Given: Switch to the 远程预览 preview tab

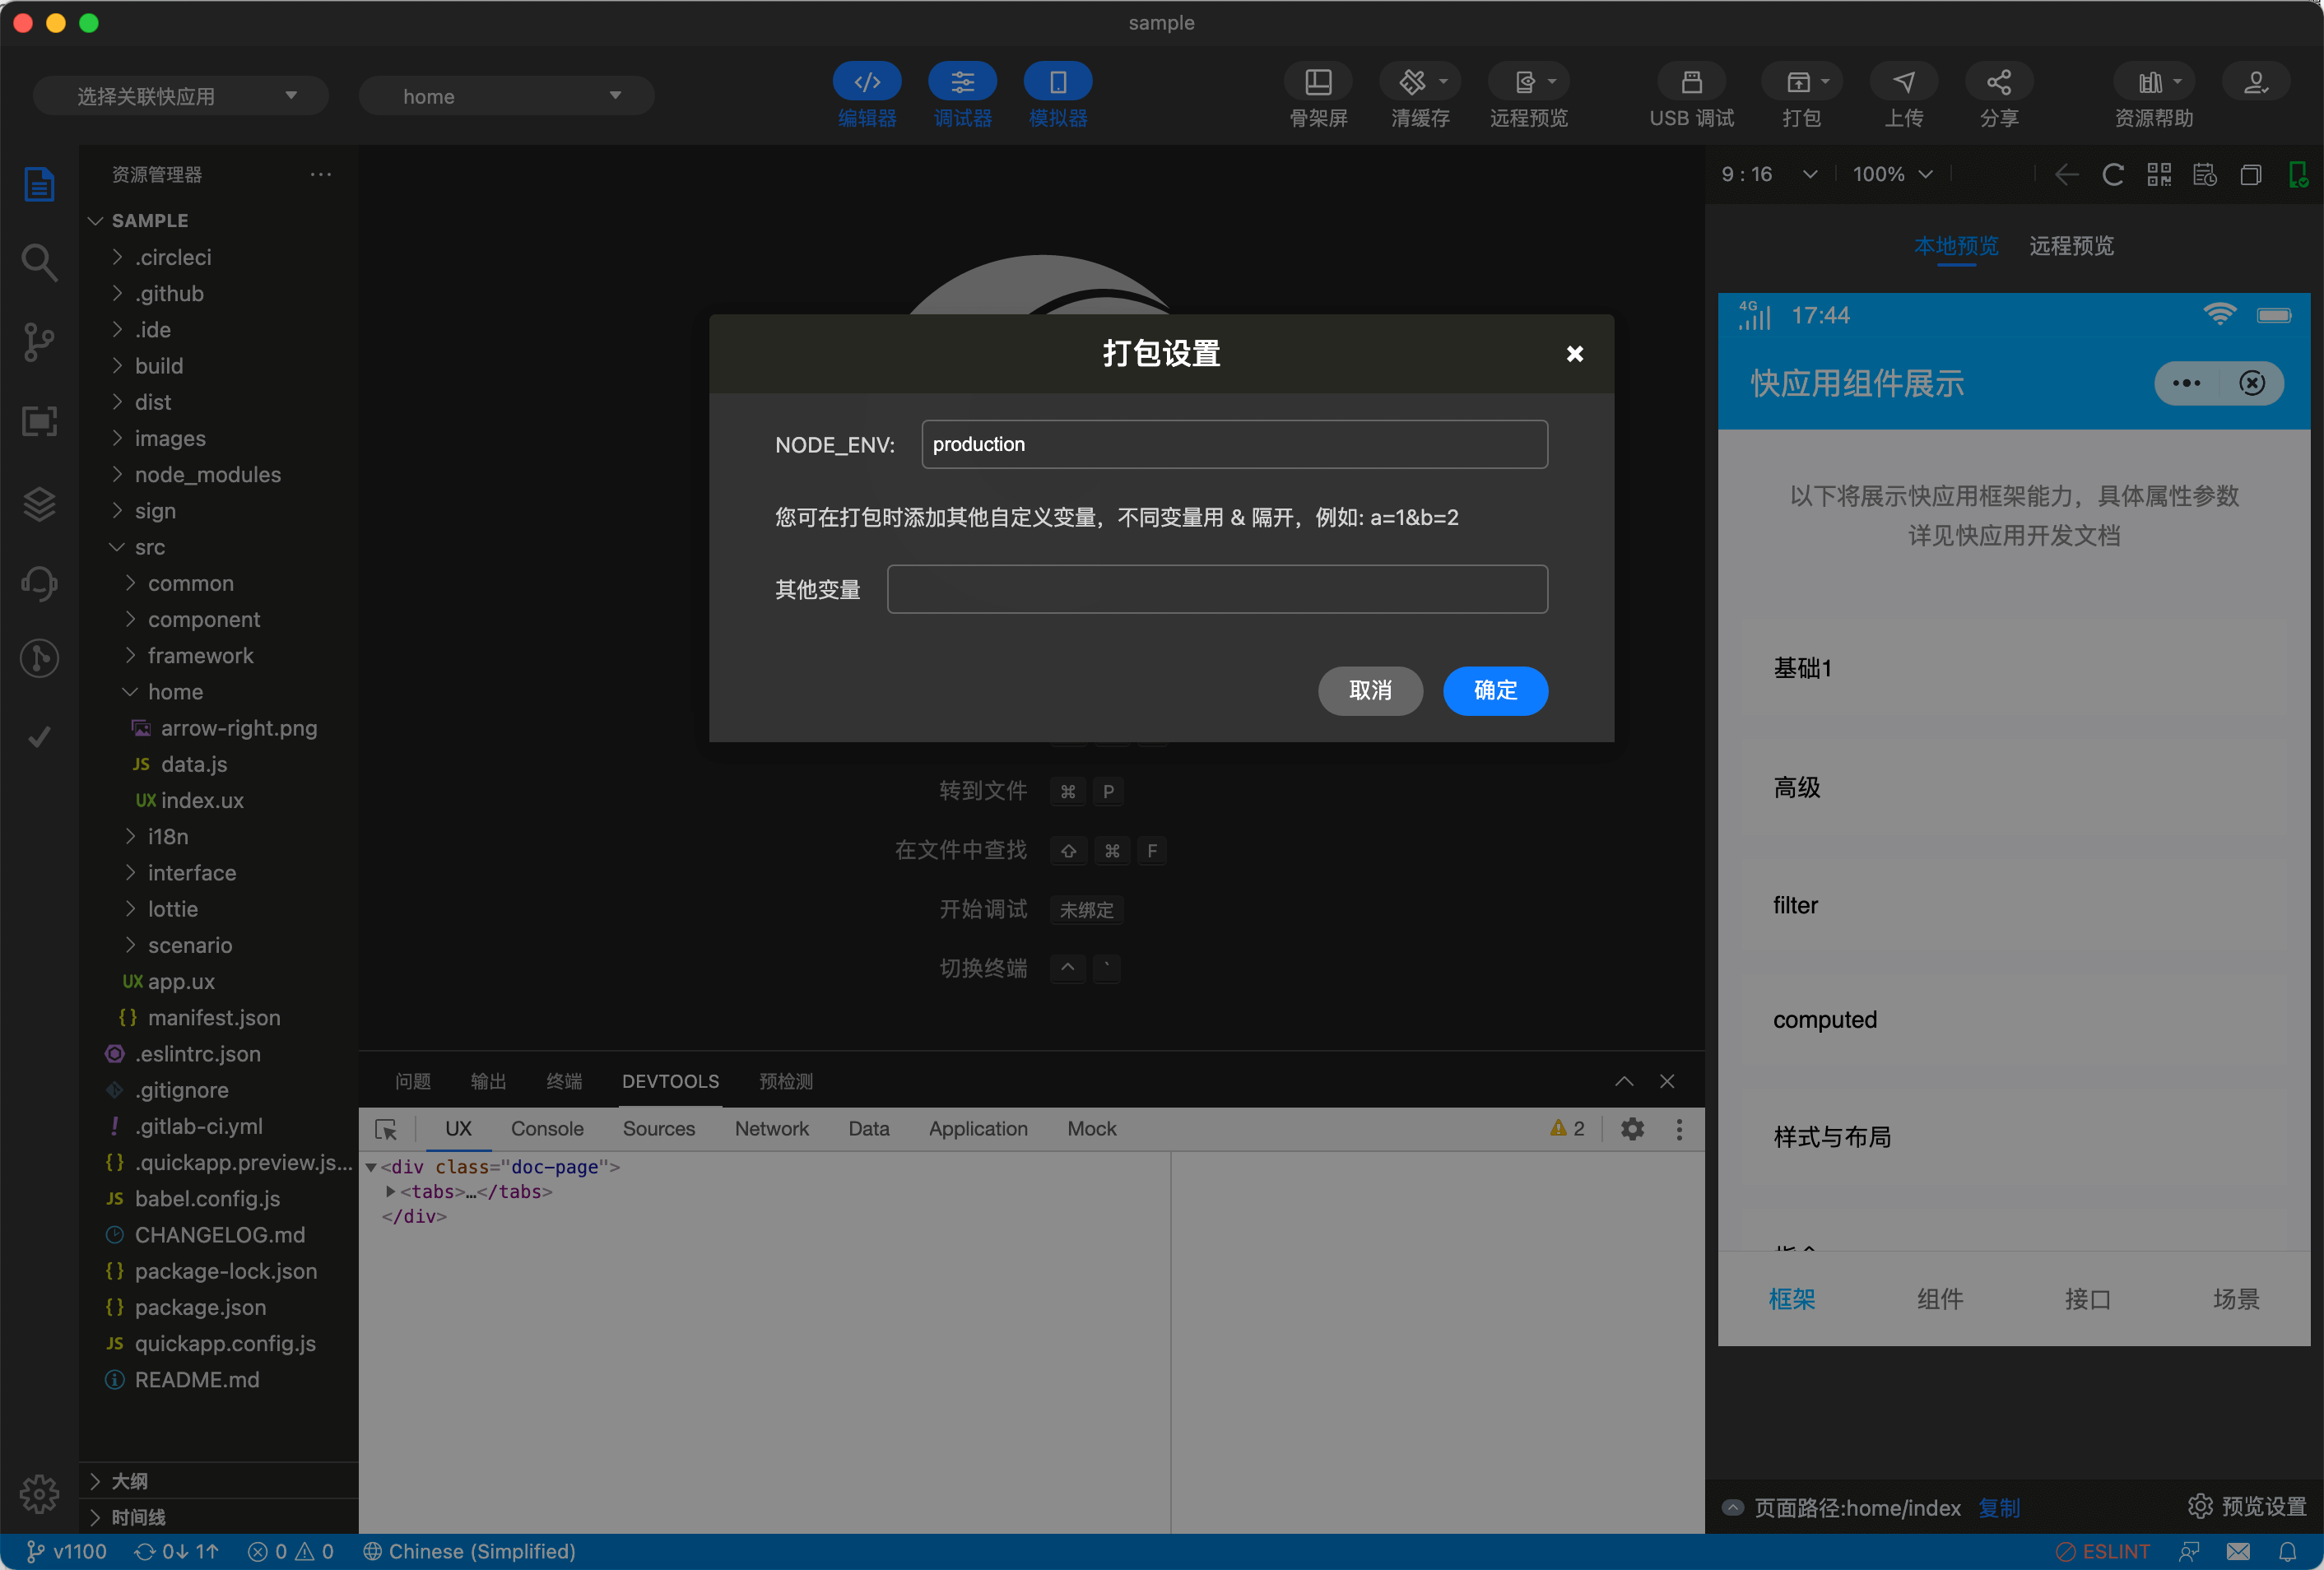Looking at the screenshot, I should click(x=2070, y=246).
